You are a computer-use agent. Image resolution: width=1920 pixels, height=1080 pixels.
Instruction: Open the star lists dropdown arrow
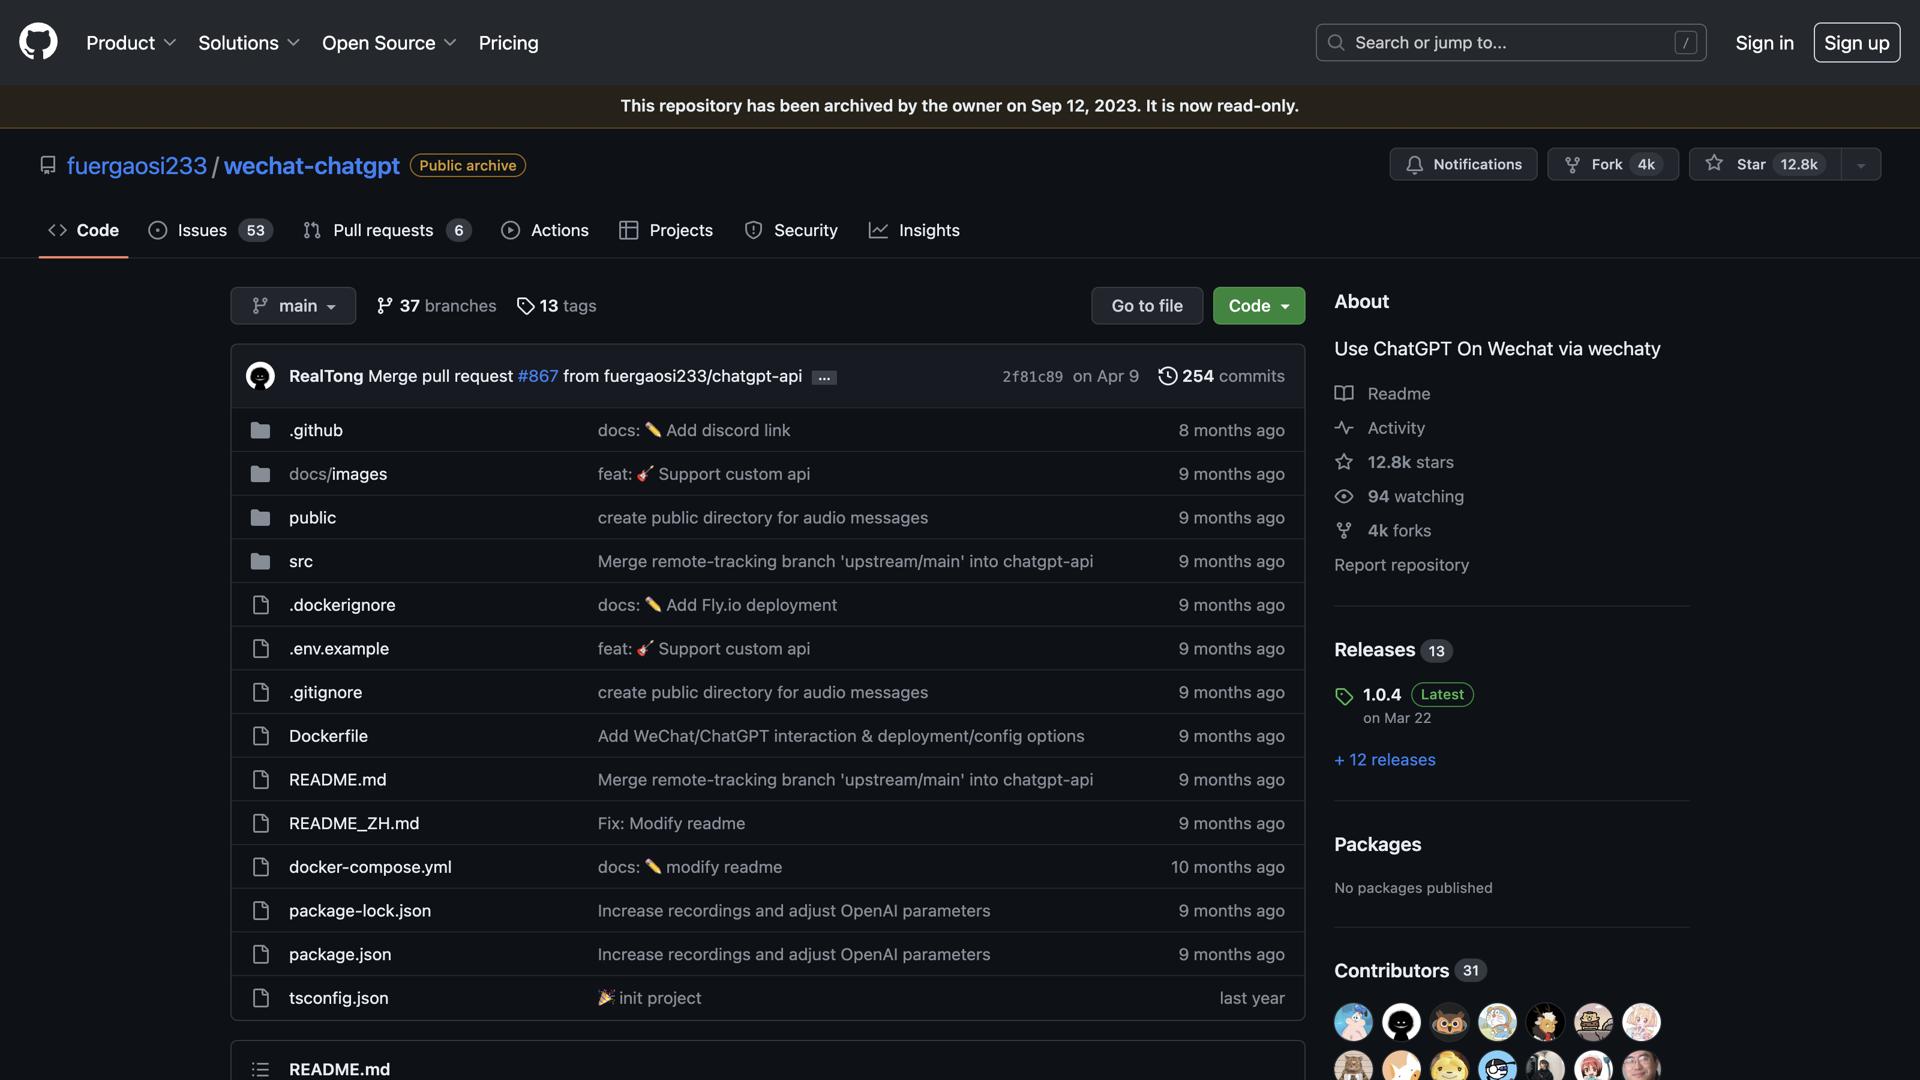(1861, 165)
